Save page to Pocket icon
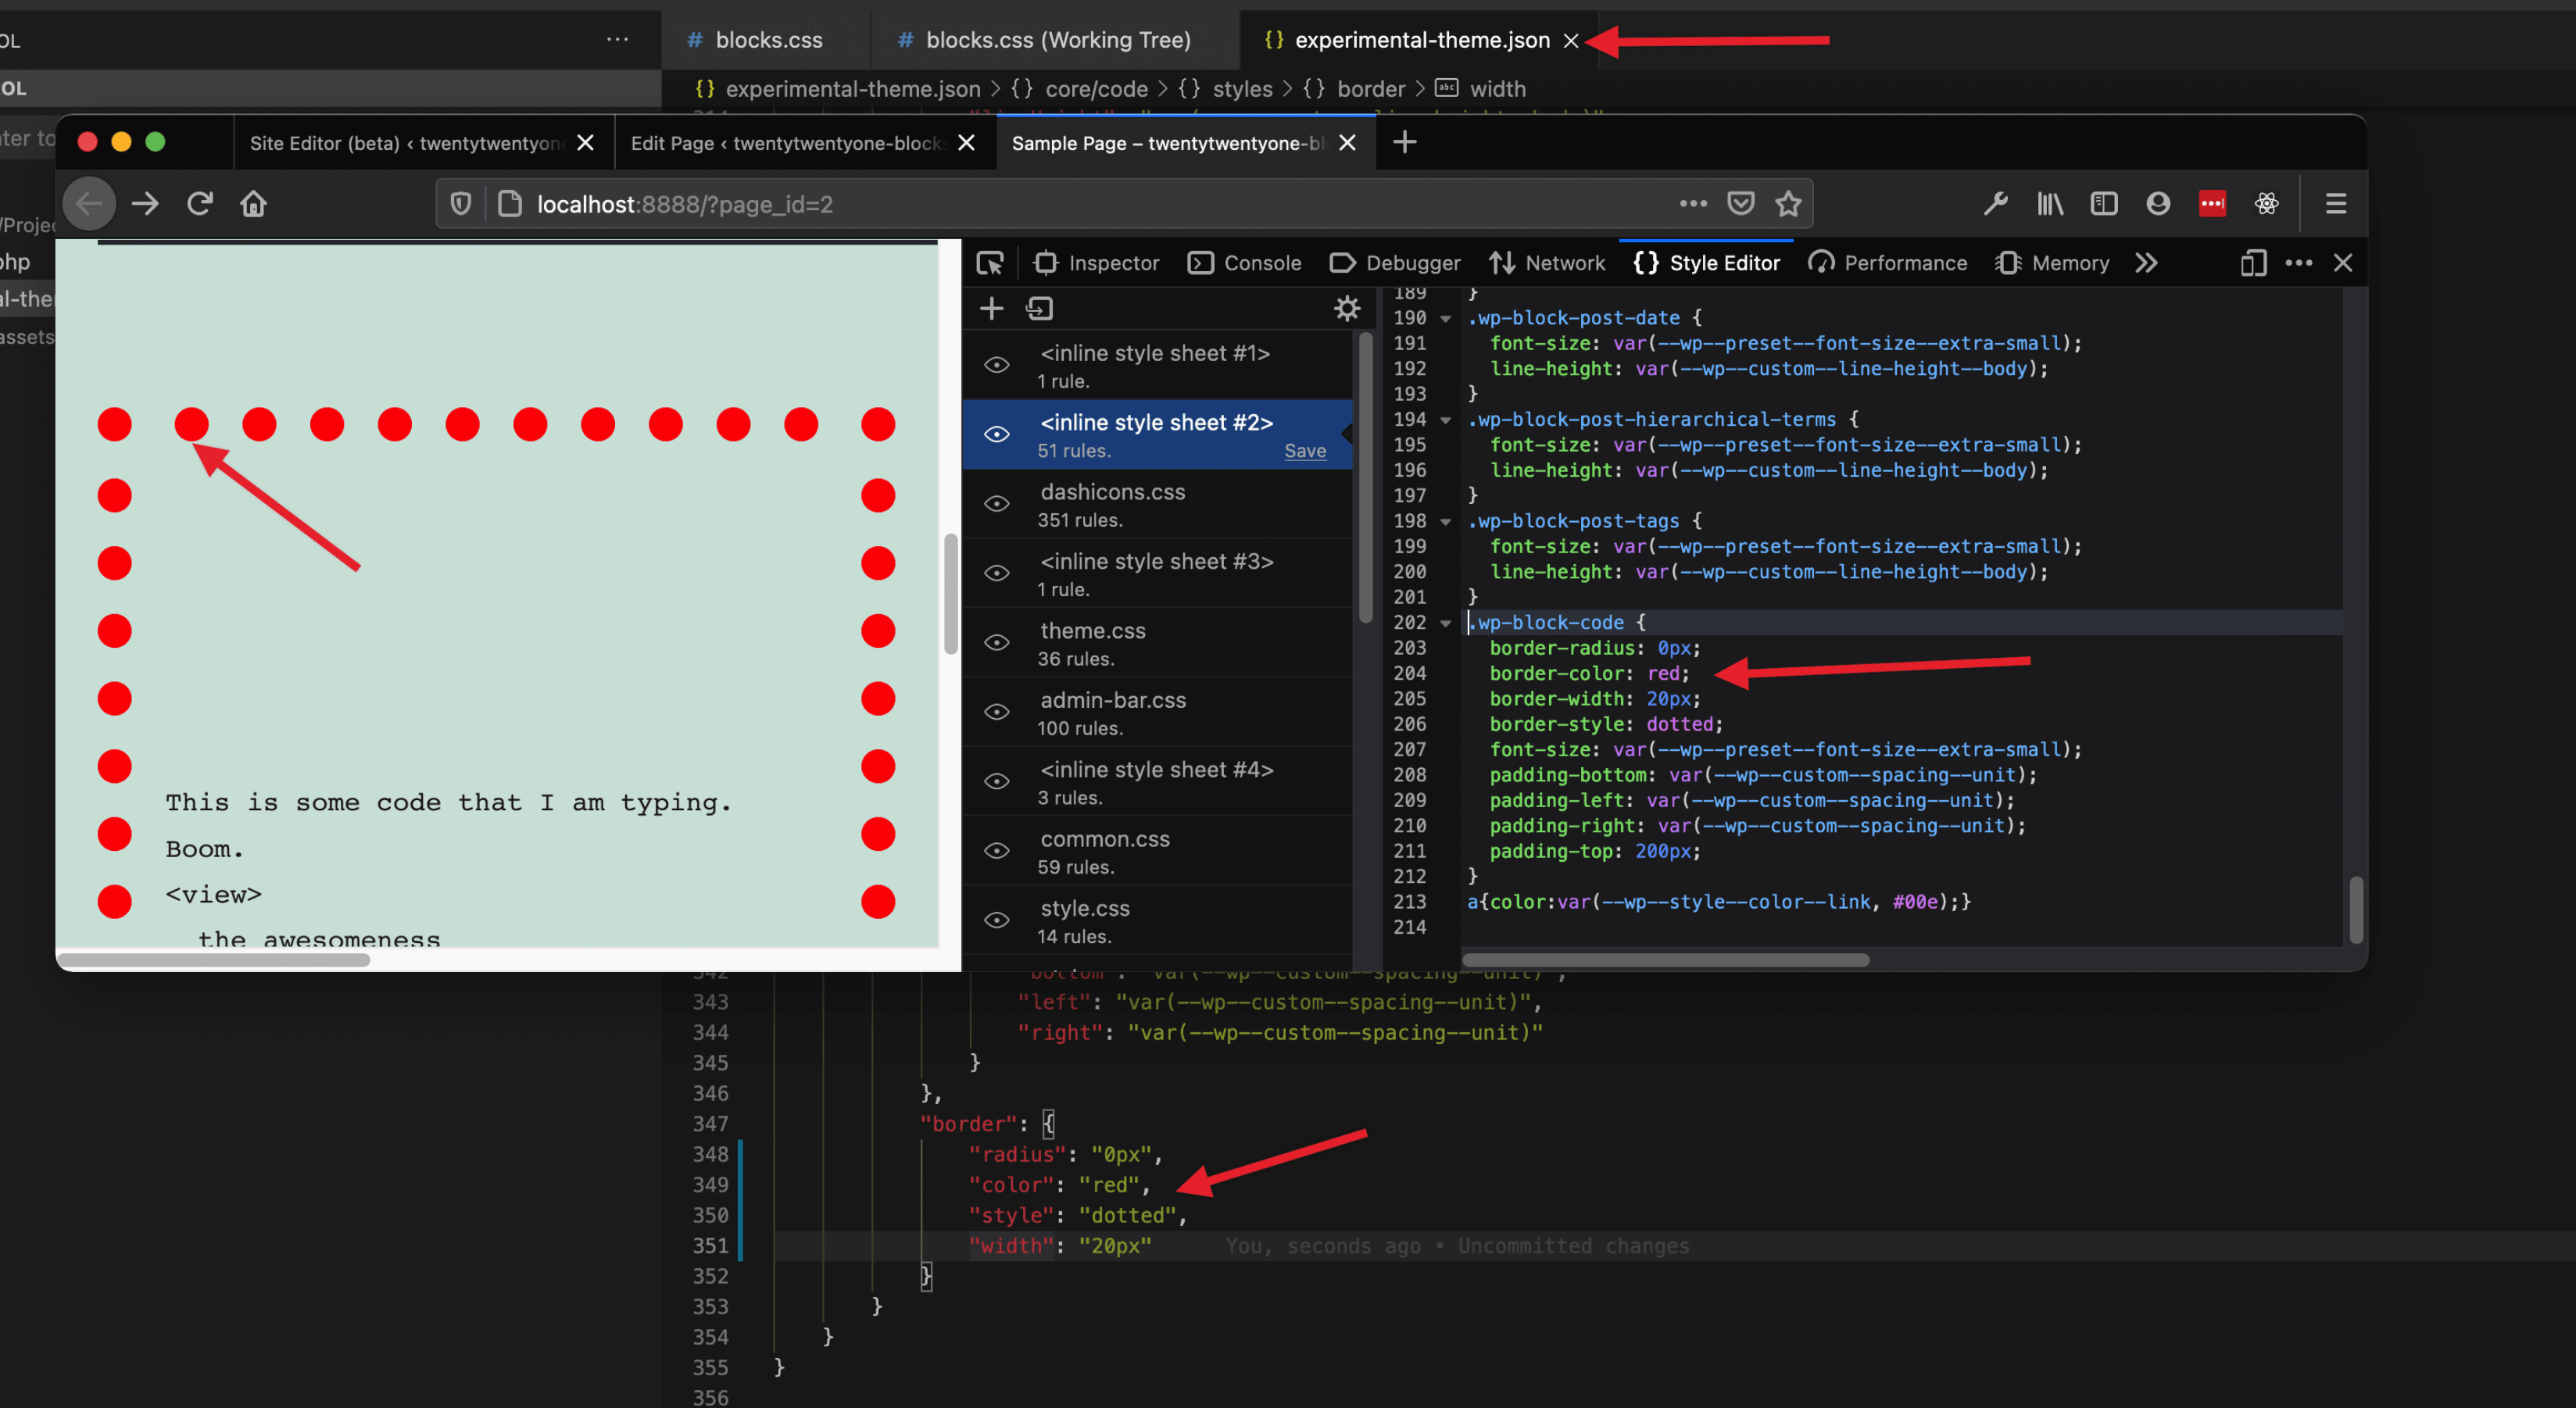 pos(1741,204)
